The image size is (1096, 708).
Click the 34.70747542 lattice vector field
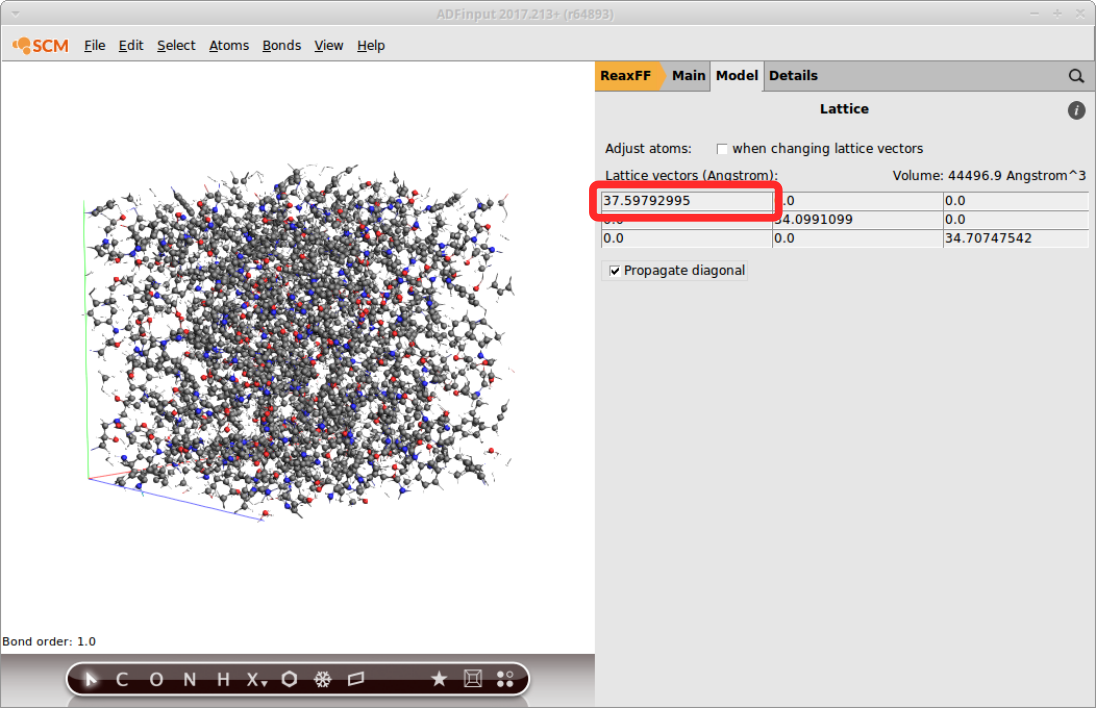coord(1014,239)
